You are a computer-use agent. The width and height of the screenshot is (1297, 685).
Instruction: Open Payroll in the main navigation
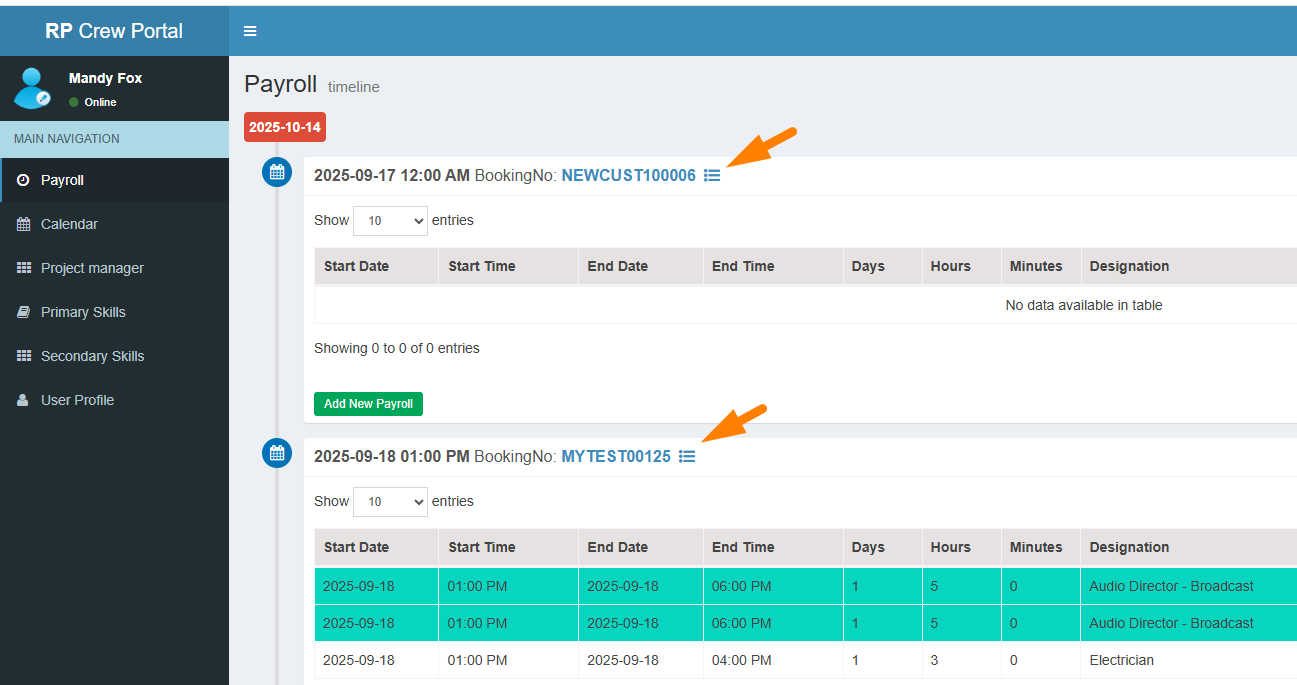click(x=114, y=180)
